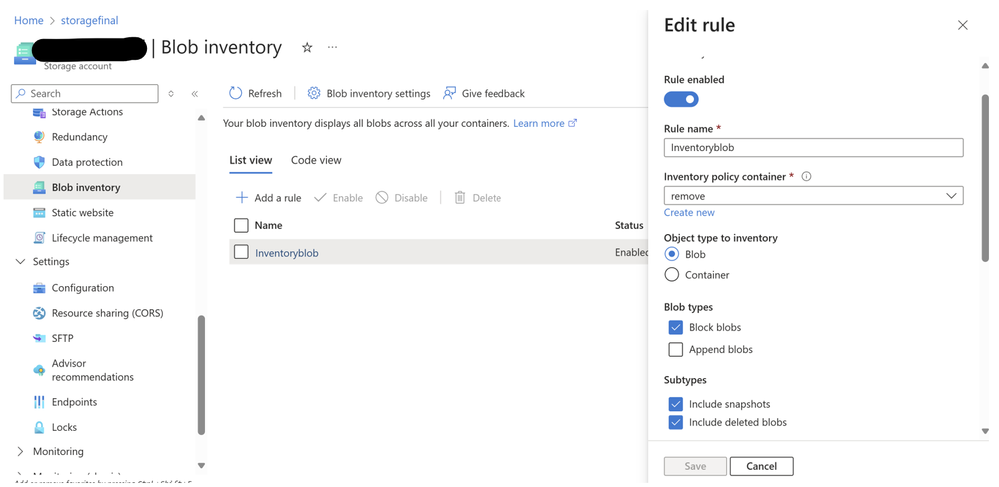999x487 pixels.
Task: Open Lifecycle management menu item
Action: click(103, 238)
